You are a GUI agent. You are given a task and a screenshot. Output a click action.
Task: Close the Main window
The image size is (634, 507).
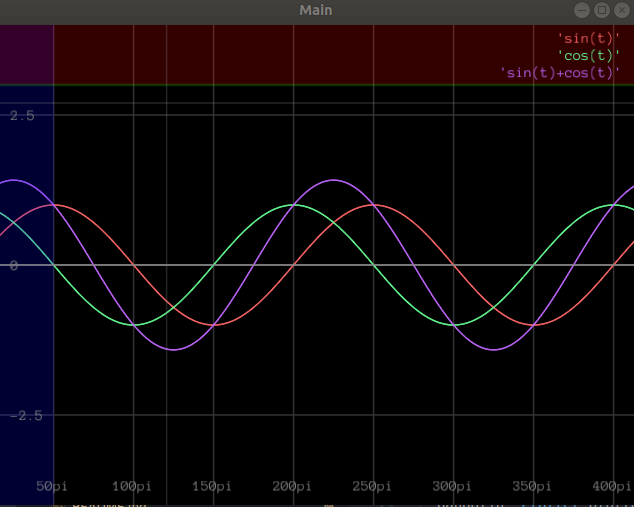click(621, 10)
